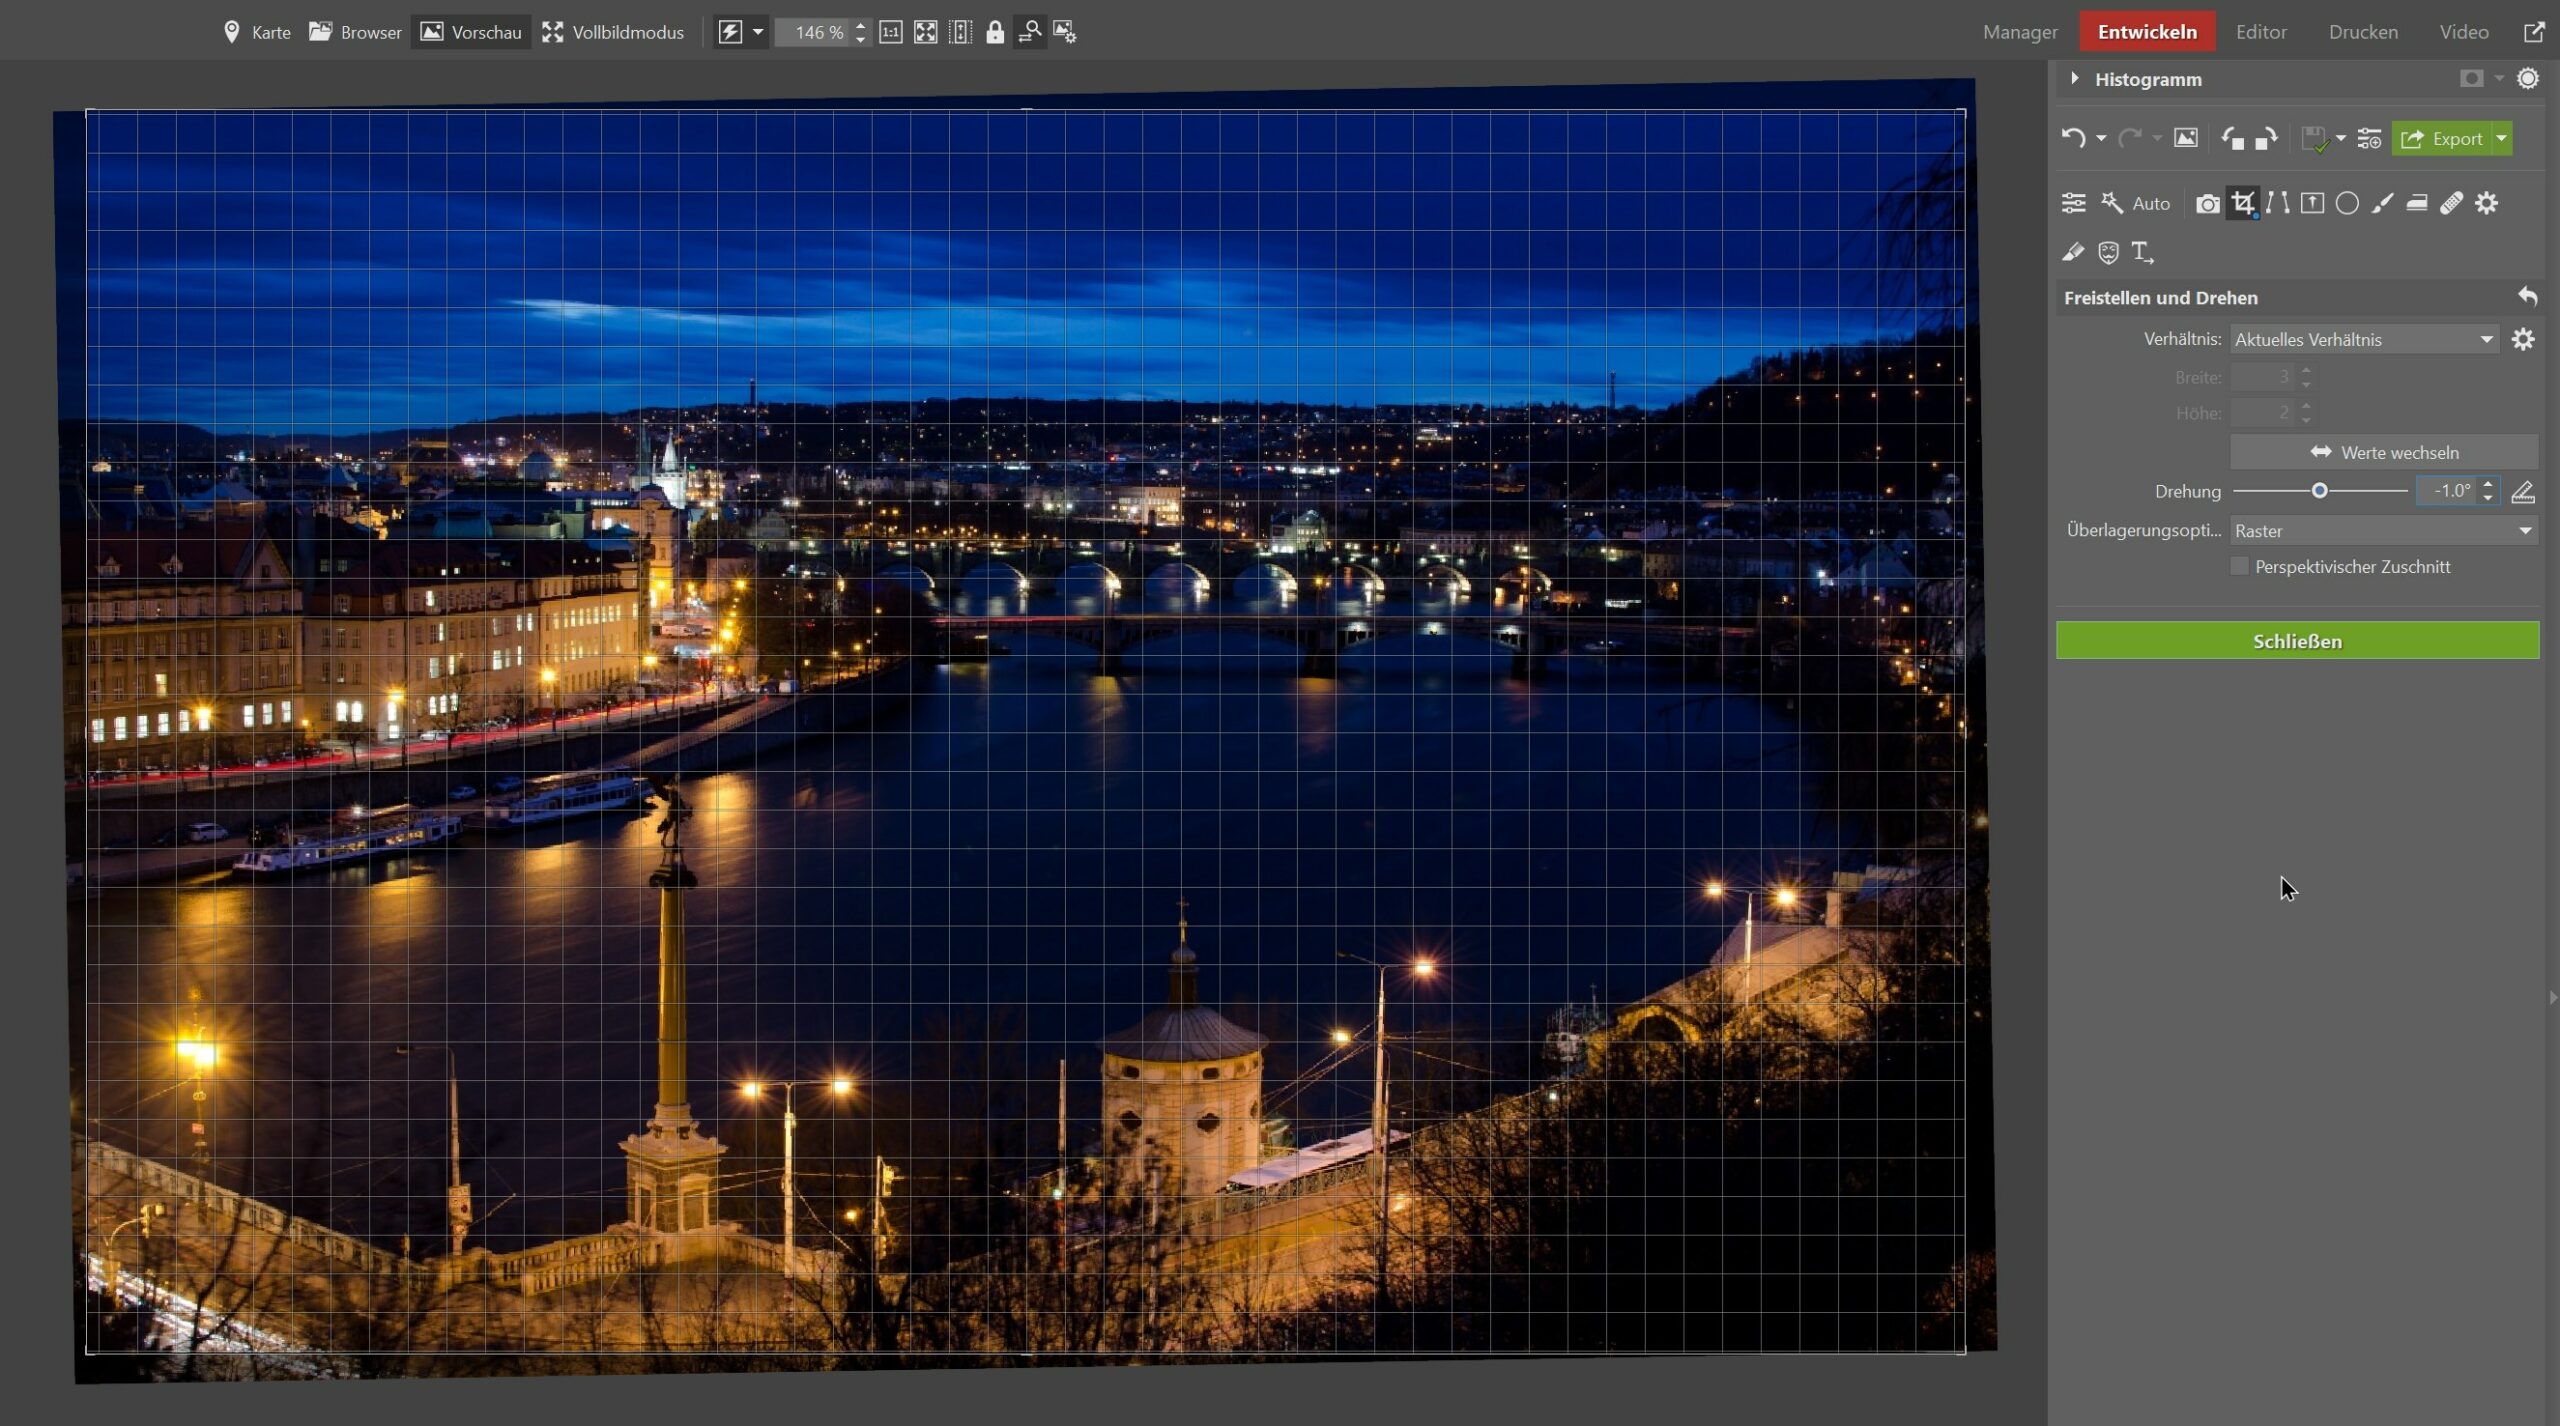This screenshot has height=1426, width=2560.
Task: Click the save changes floppy icon
Action: coord(2315,138)
